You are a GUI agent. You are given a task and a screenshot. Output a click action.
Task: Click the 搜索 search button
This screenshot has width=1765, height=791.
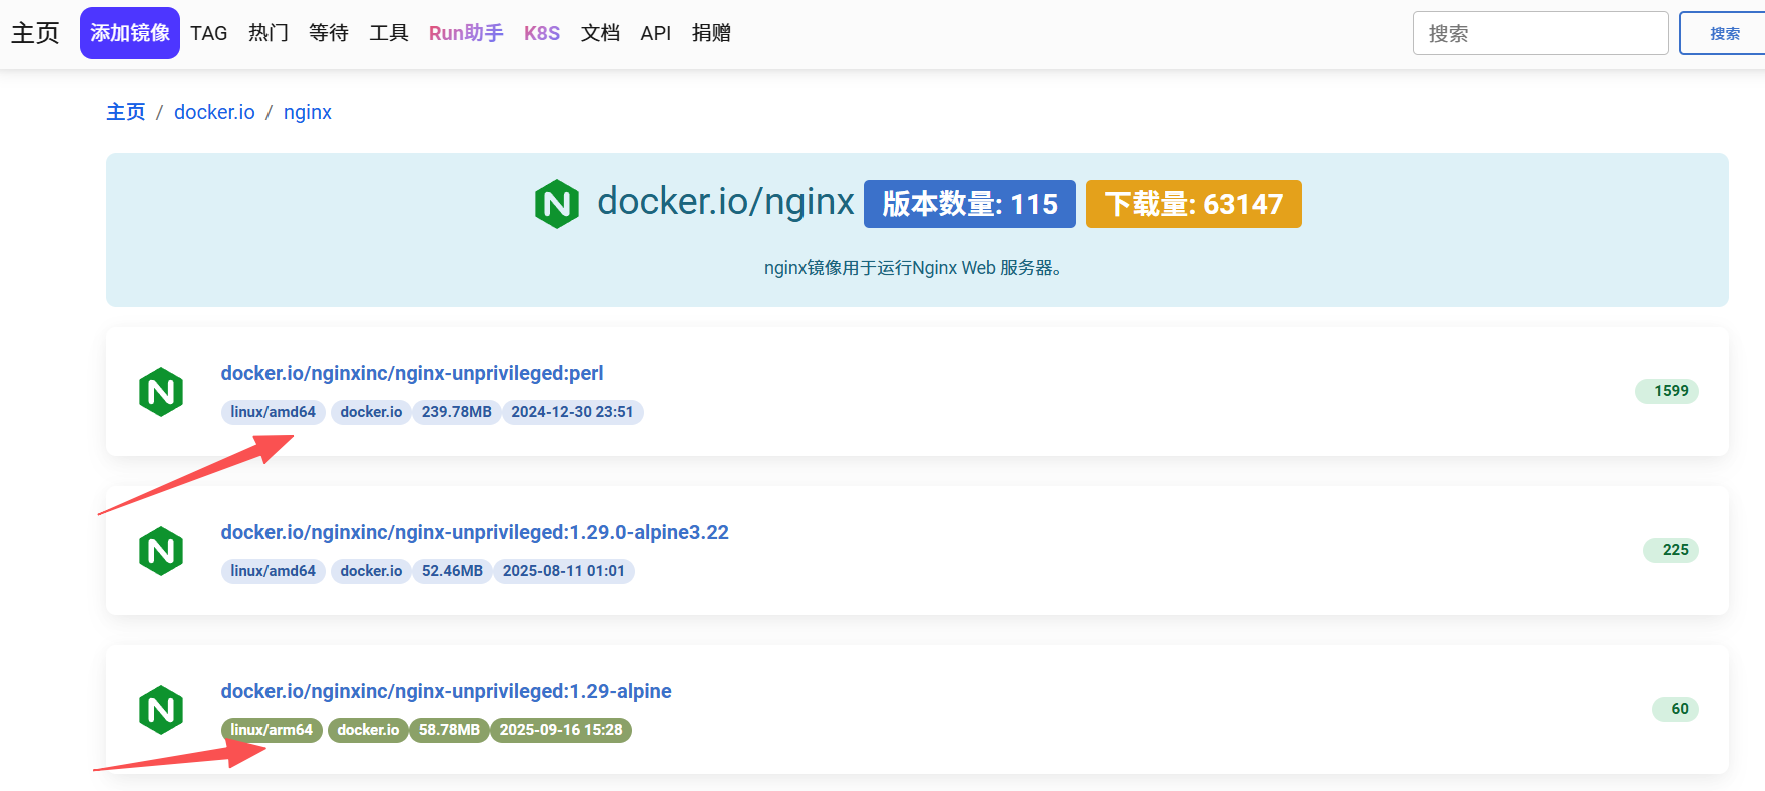[1723, 33]
